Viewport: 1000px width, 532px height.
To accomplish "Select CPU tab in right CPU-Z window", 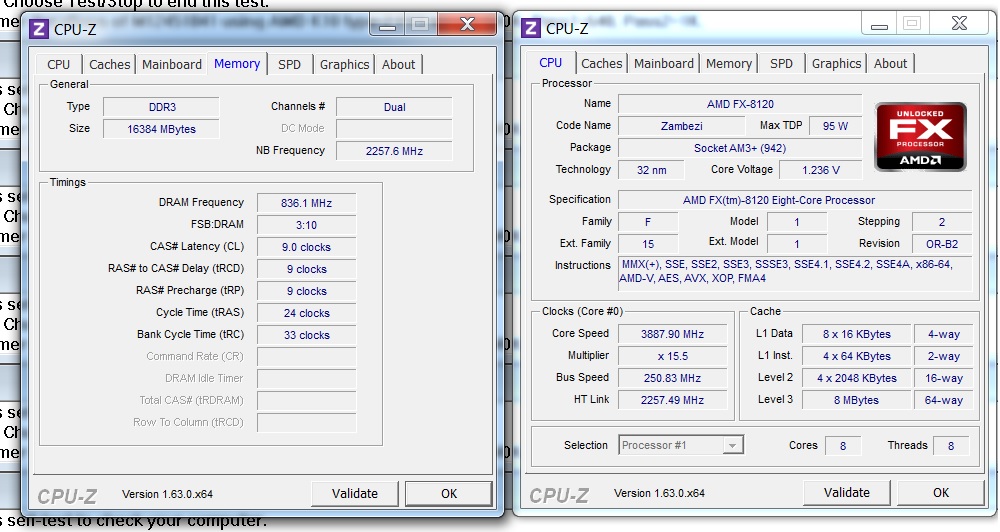I will (550, 63).
